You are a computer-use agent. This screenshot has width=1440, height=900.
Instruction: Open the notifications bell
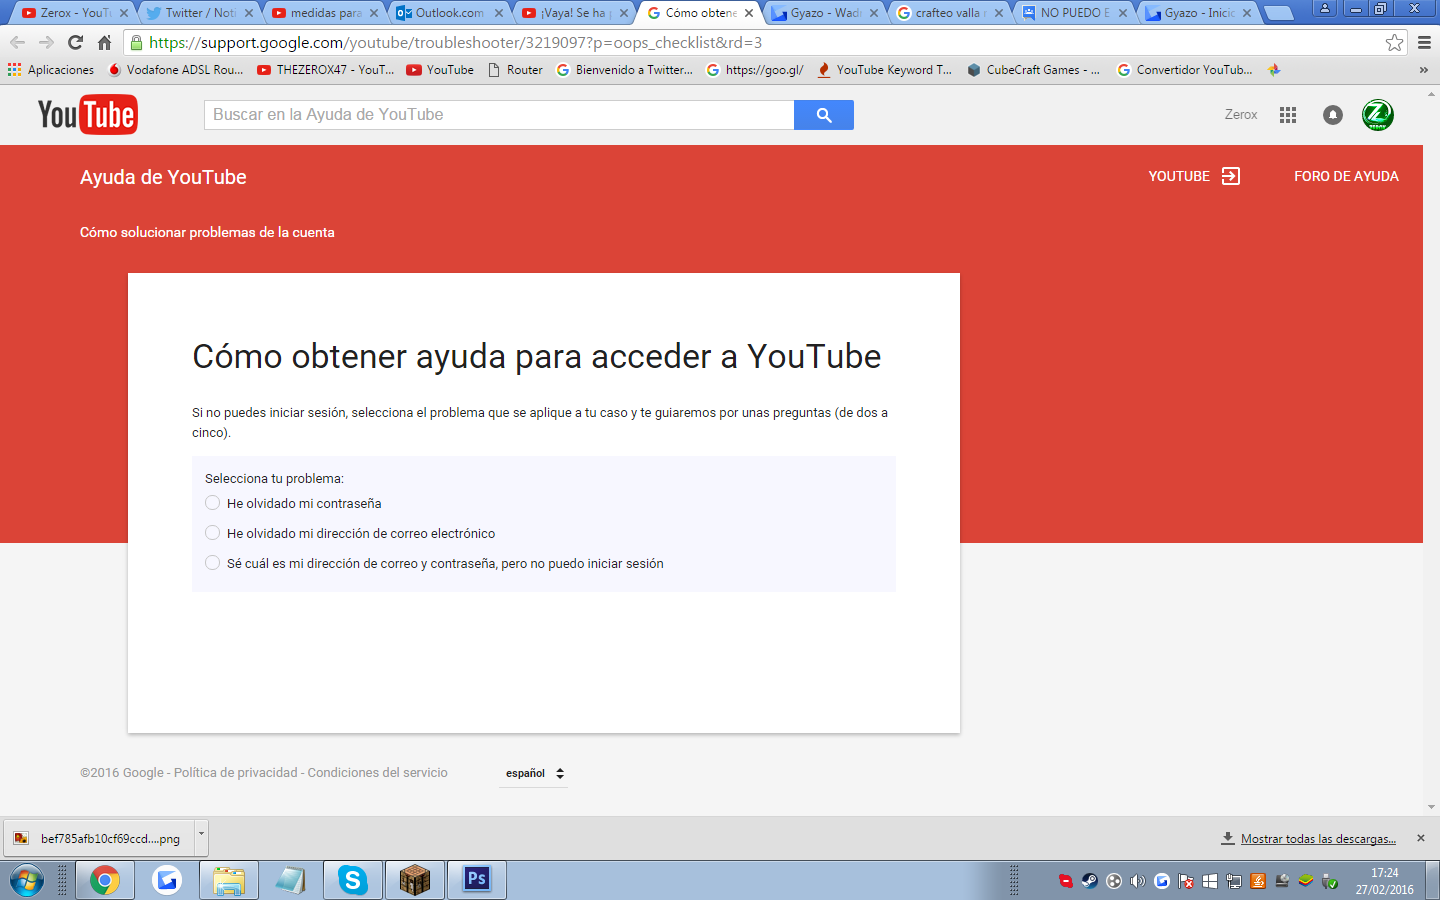click(x=1333, y=115)
